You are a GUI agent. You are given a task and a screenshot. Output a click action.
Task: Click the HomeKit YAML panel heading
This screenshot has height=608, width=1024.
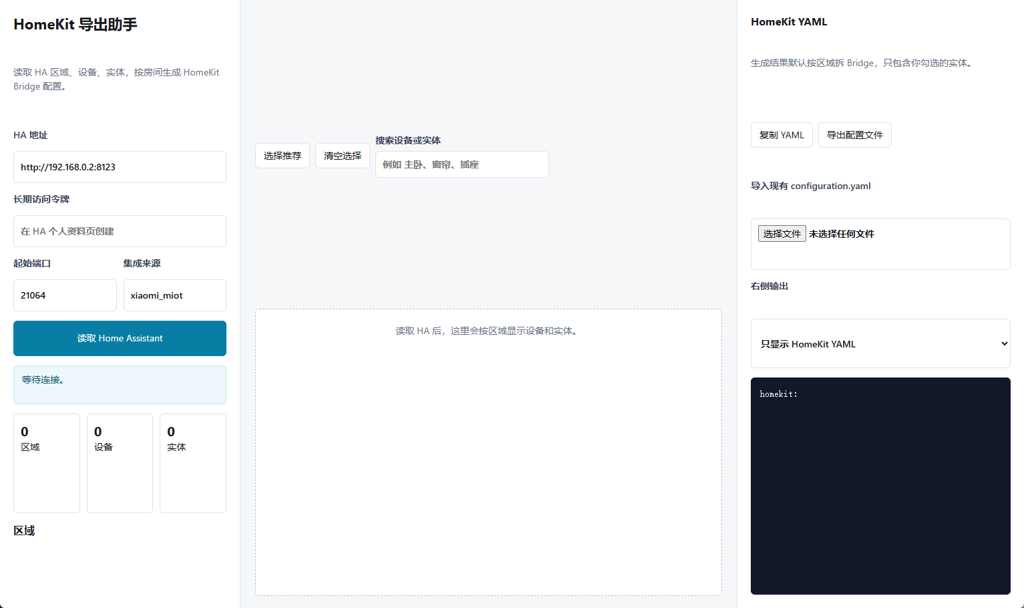click(x=789, y=22)
